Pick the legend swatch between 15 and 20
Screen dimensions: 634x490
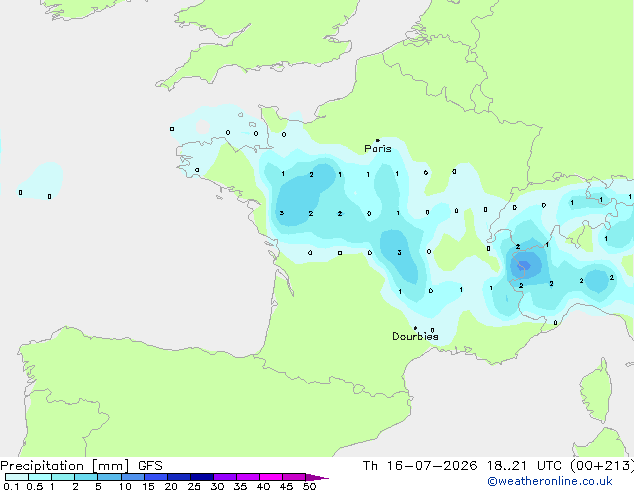point(156,477)
